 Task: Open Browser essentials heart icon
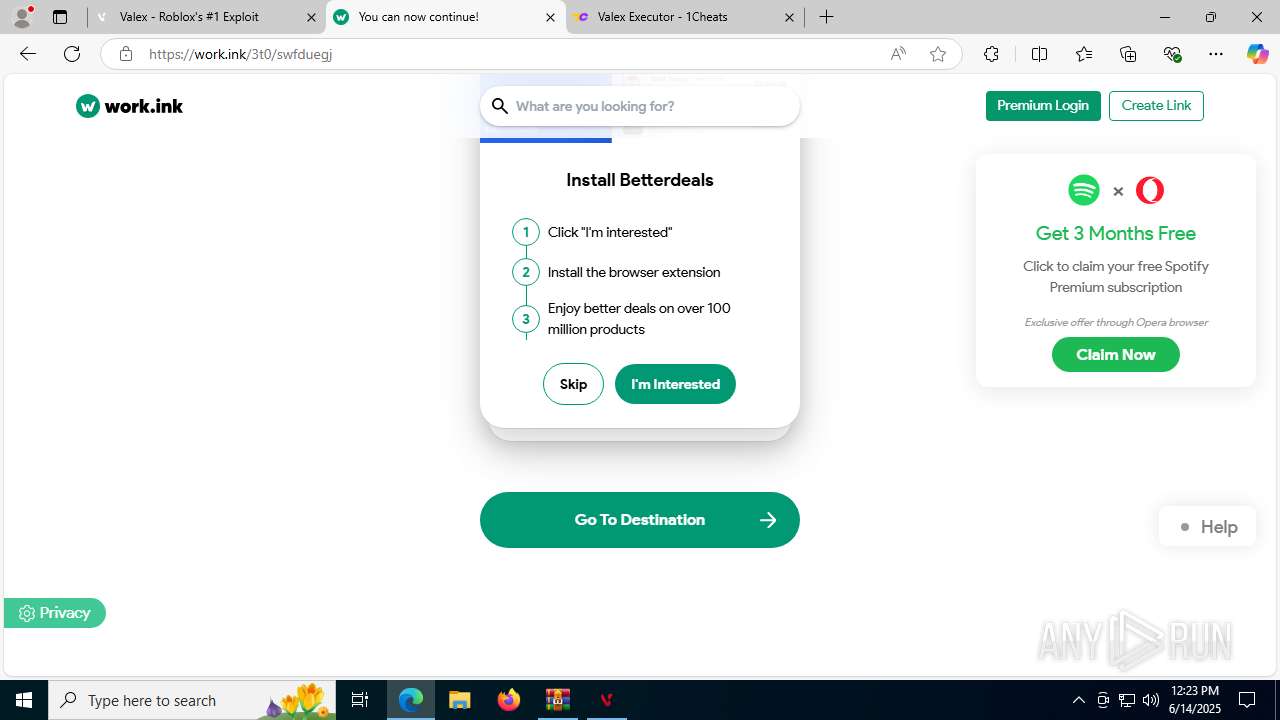click(x=1172, y=54)
